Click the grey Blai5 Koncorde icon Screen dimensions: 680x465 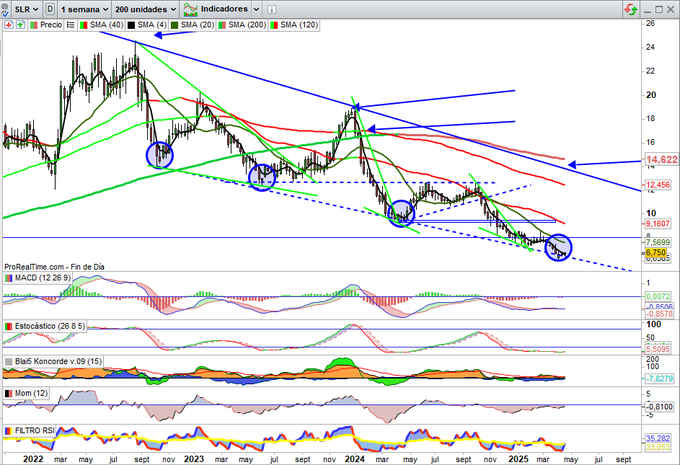[x=8, y=361]
